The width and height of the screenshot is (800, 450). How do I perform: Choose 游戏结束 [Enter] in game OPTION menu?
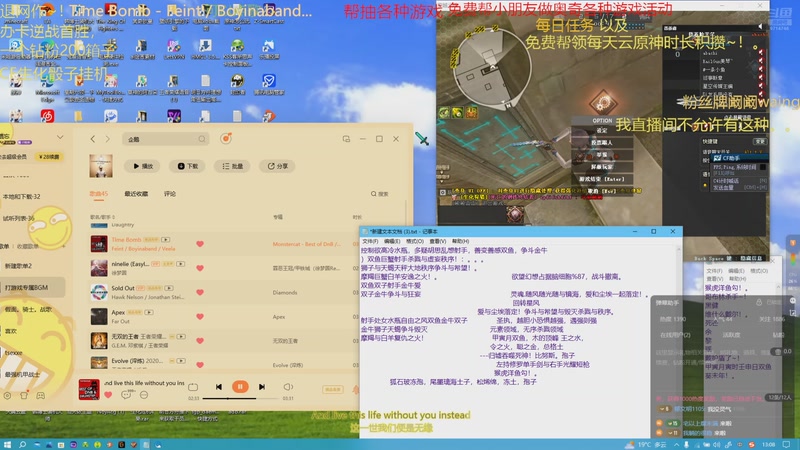tap(601, 179)
